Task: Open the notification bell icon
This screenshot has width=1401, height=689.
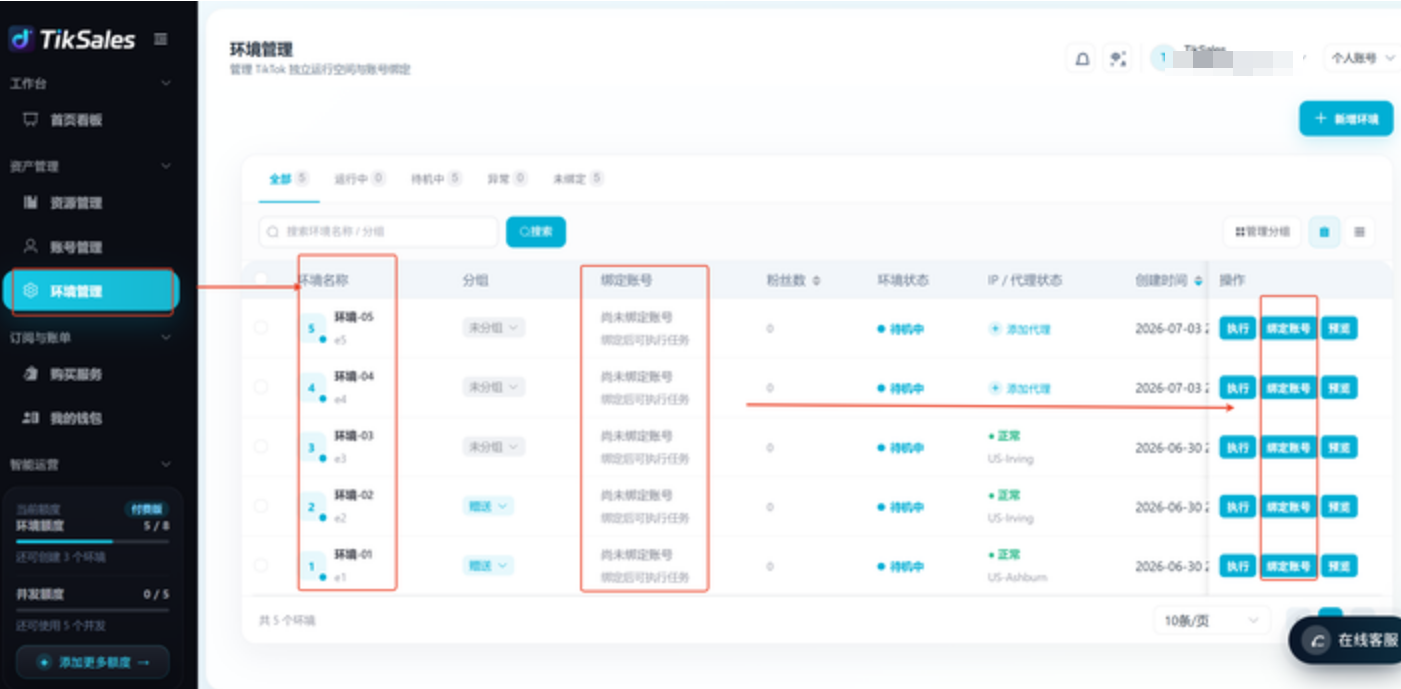Action: (x=1082, y=59)
